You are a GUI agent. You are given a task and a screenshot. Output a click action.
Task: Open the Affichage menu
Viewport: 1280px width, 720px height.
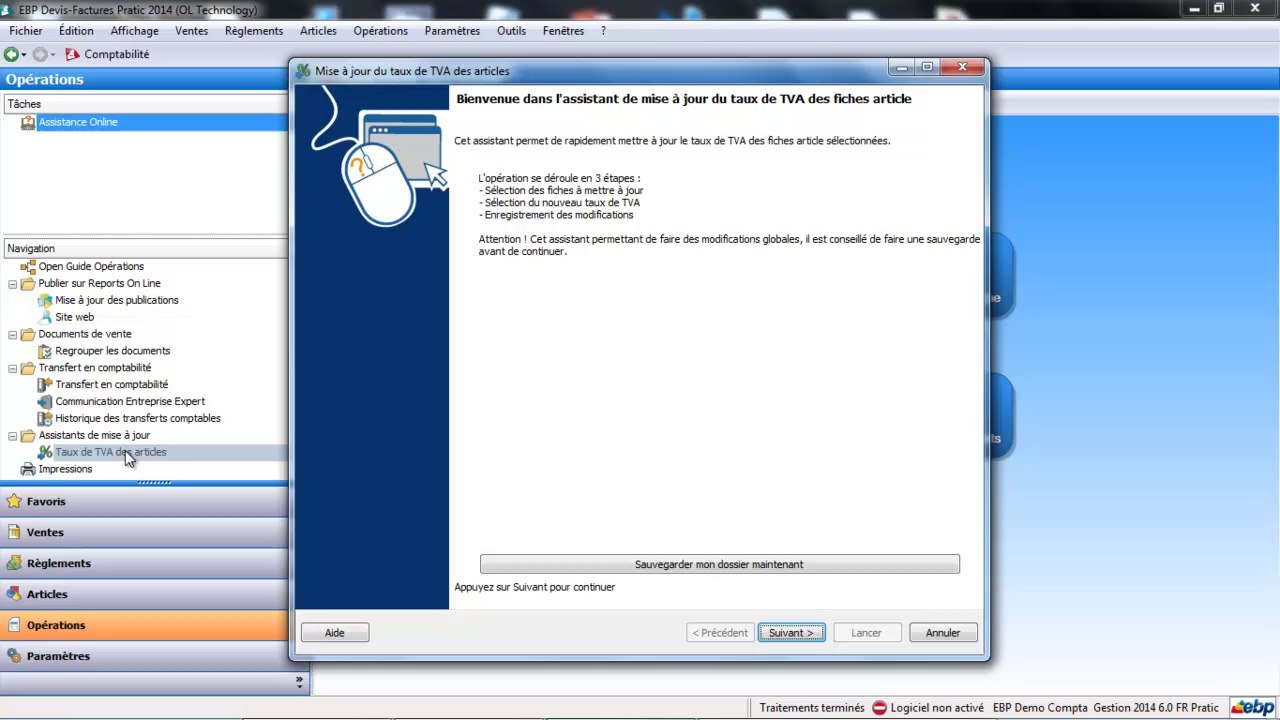tap(134, 31)
